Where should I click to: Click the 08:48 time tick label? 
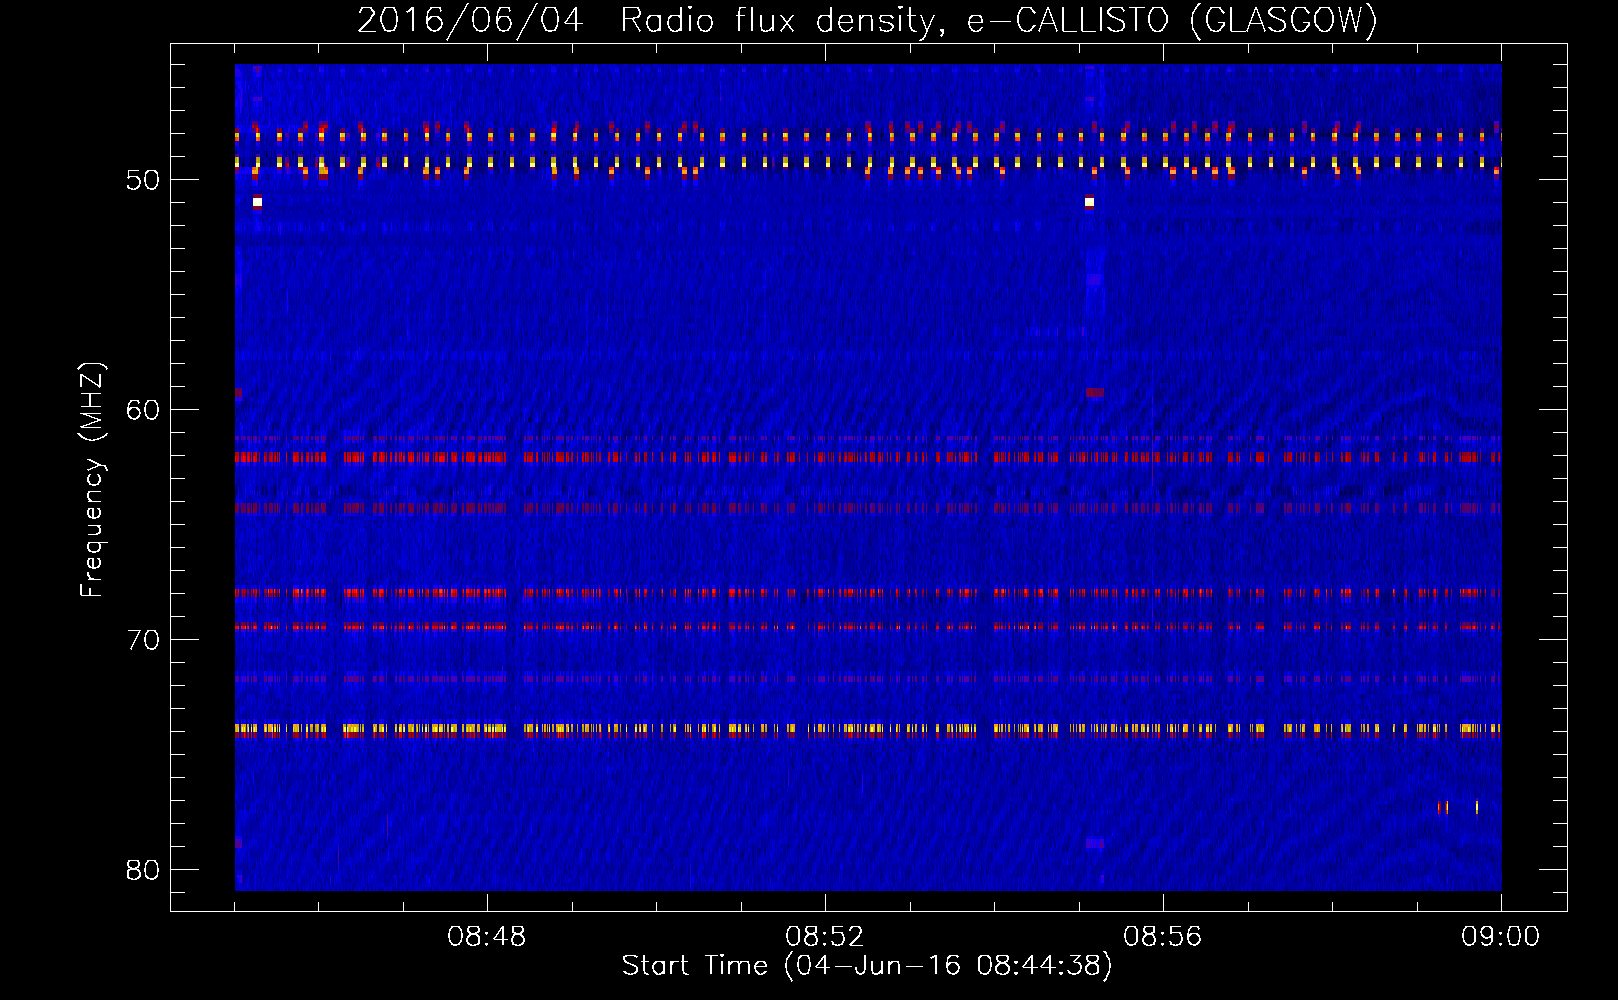pyautogui.click(x=487, y=937)
